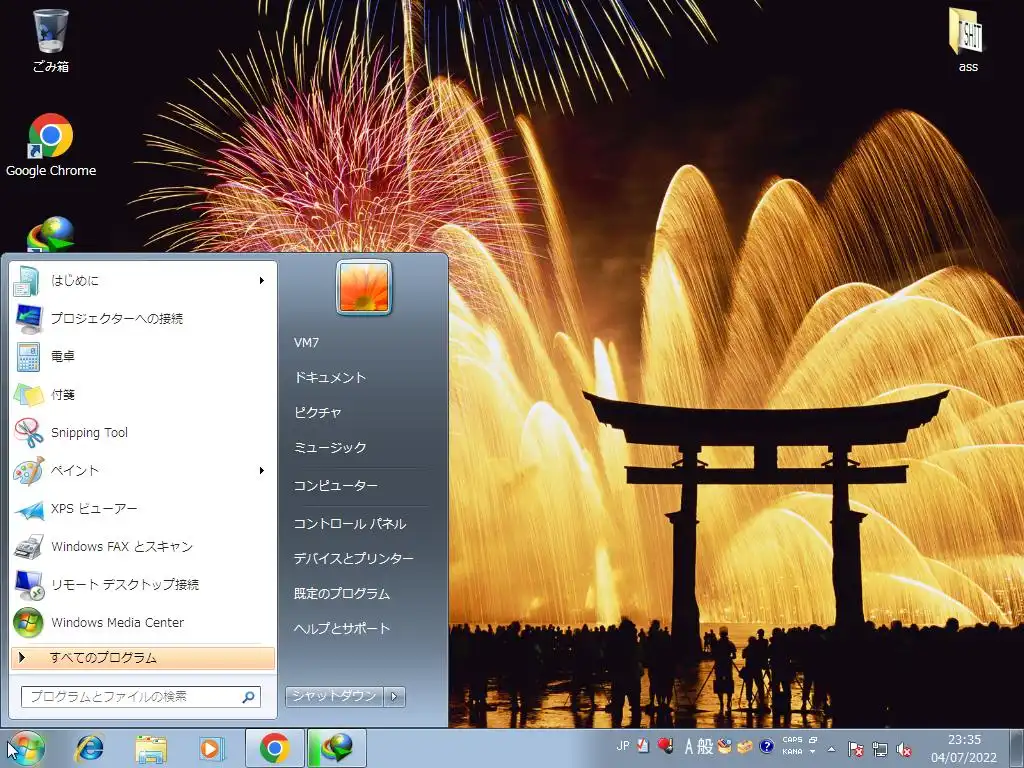Open Windows FAX とスキャン

pyautogui.click(x=142, y=547)
